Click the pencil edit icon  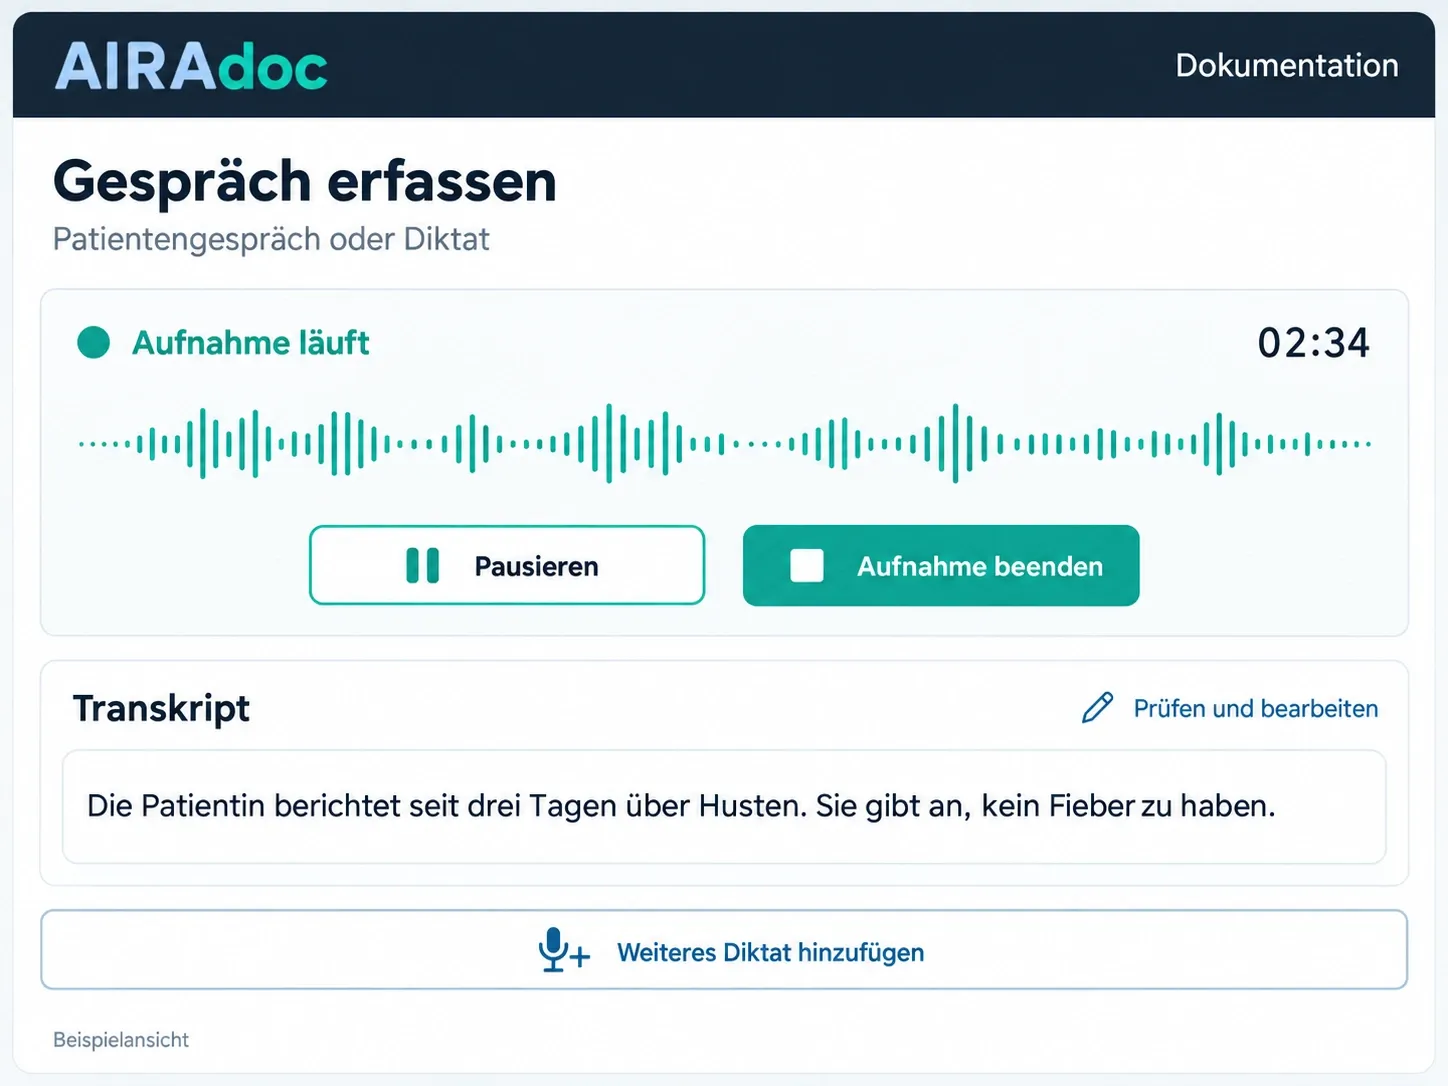1098,707
